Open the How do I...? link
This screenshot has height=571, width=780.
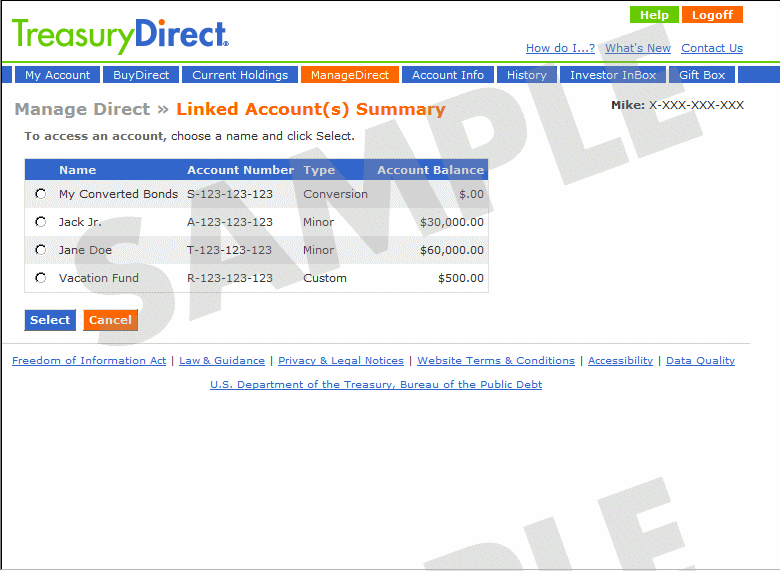[x=560, y=48]
